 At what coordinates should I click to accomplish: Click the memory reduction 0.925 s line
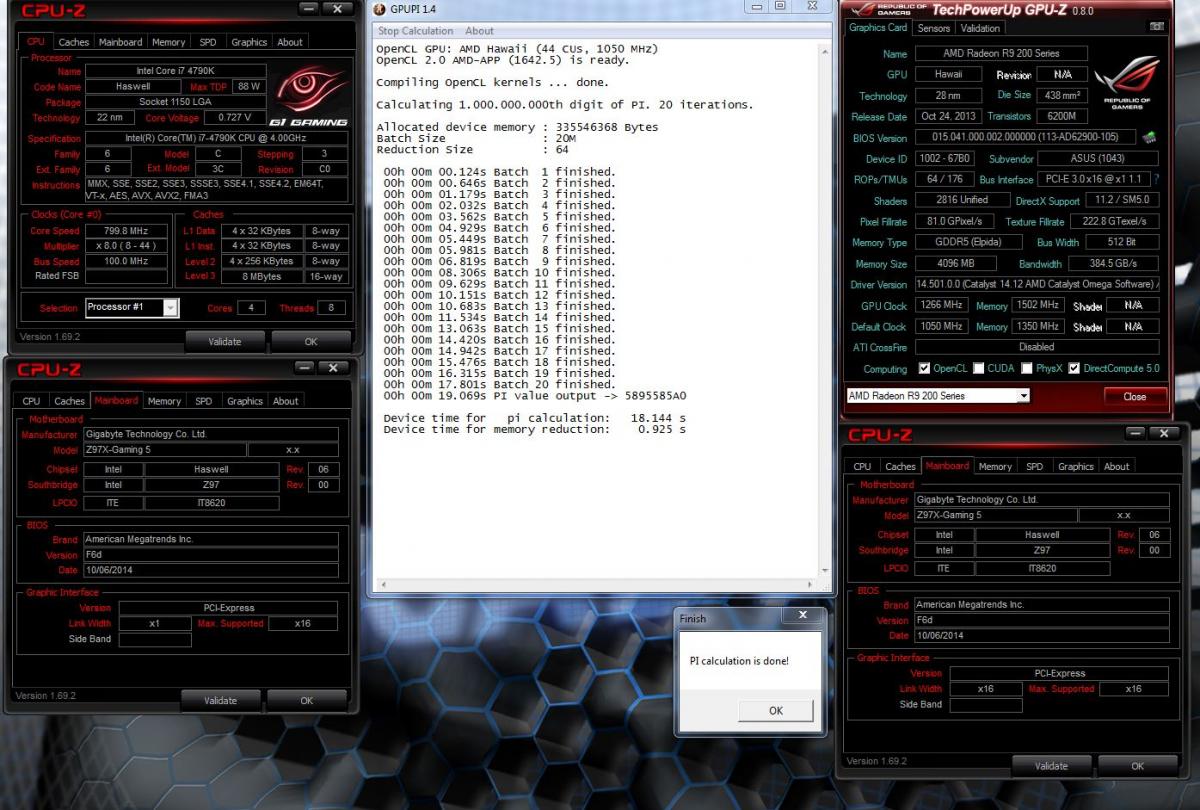click(535, 429)
